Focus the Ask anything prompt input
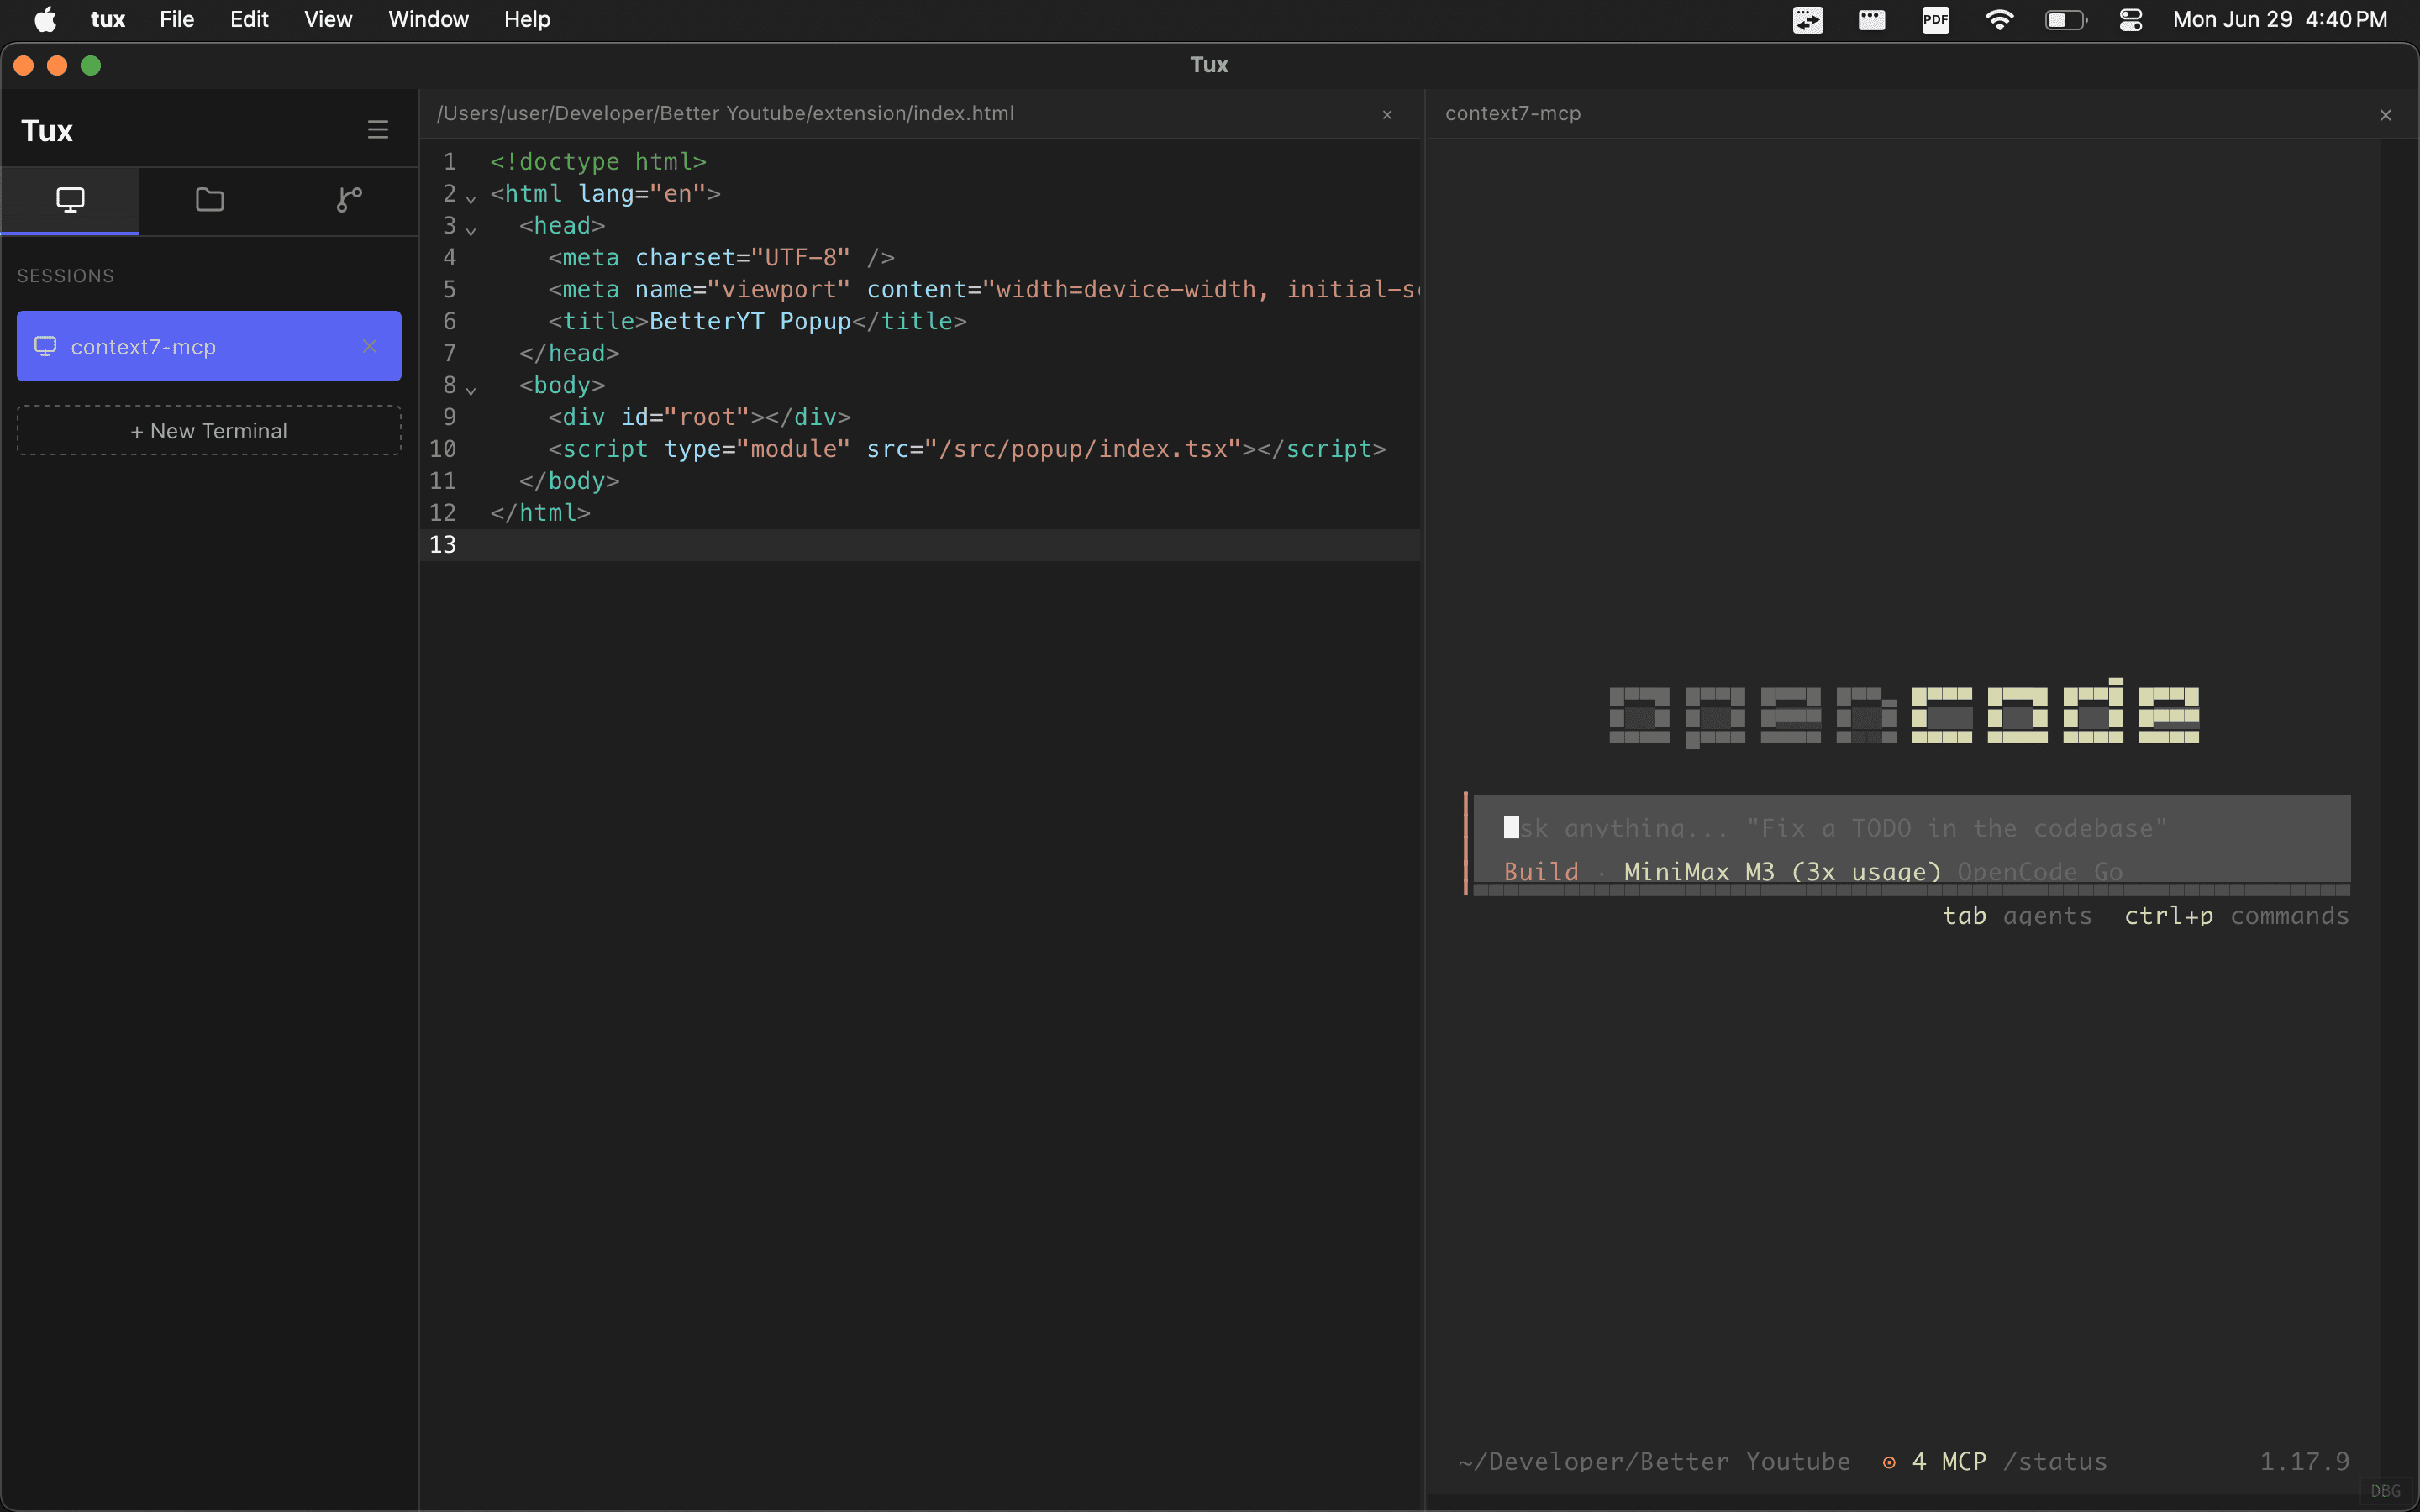The height and width of the screenshot is (1512, 2420). pos(1911,828)
